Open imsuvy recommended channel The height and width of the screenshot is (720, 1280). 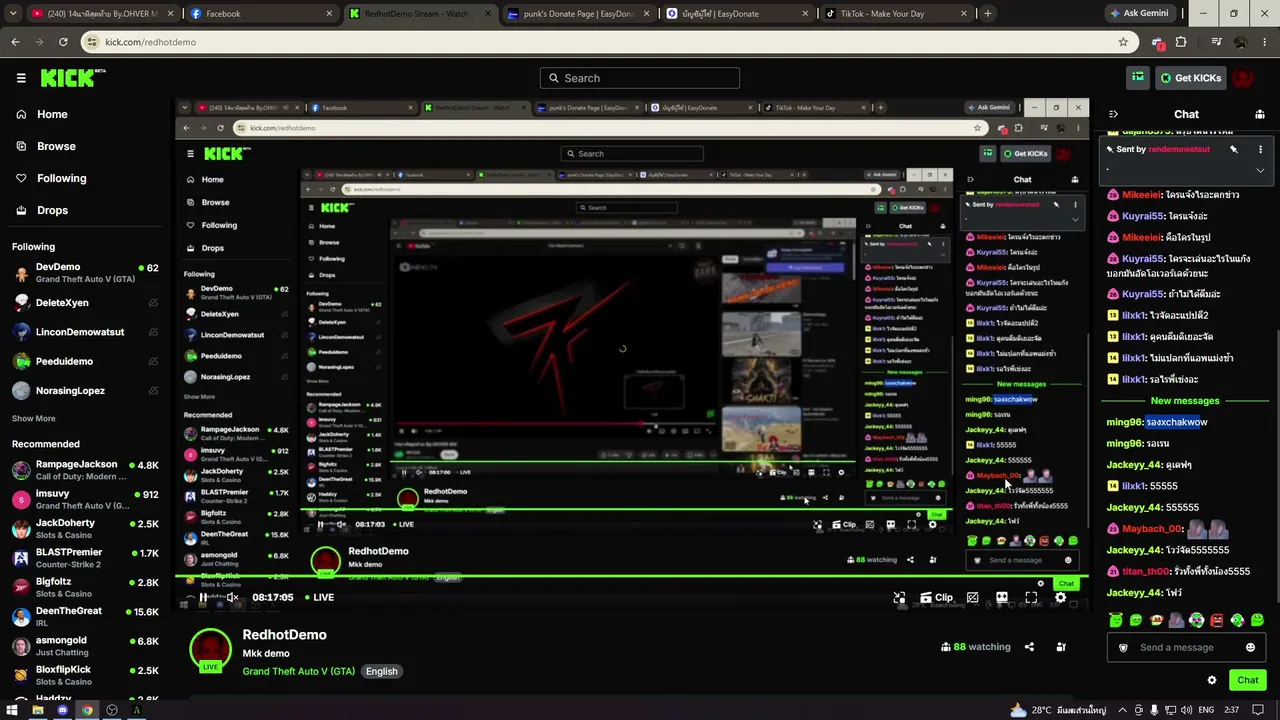[85, 499]
